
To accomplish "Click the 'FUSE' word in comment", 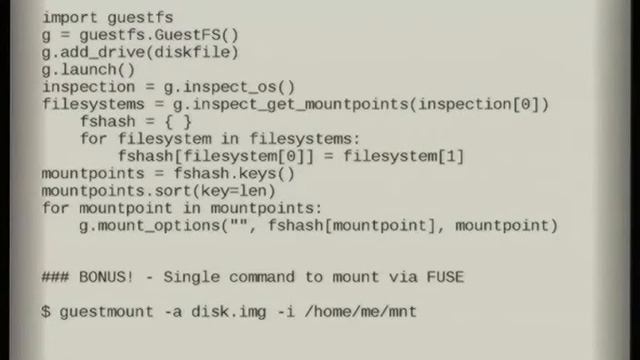I will [445, 278].
